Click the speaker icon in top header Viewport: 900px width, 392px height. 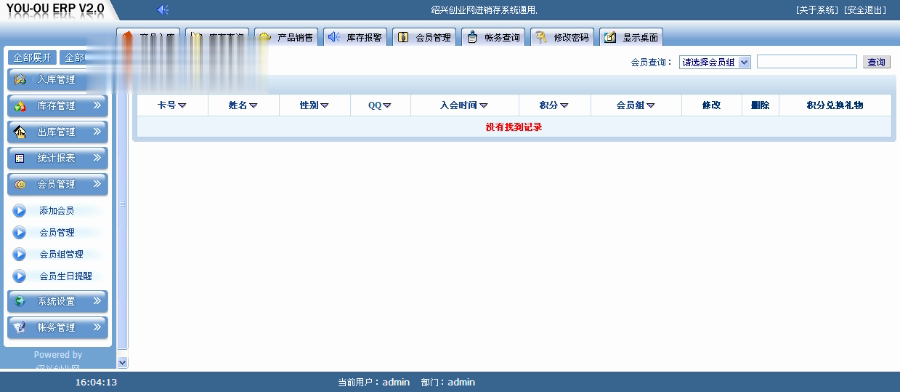[163, 10]
